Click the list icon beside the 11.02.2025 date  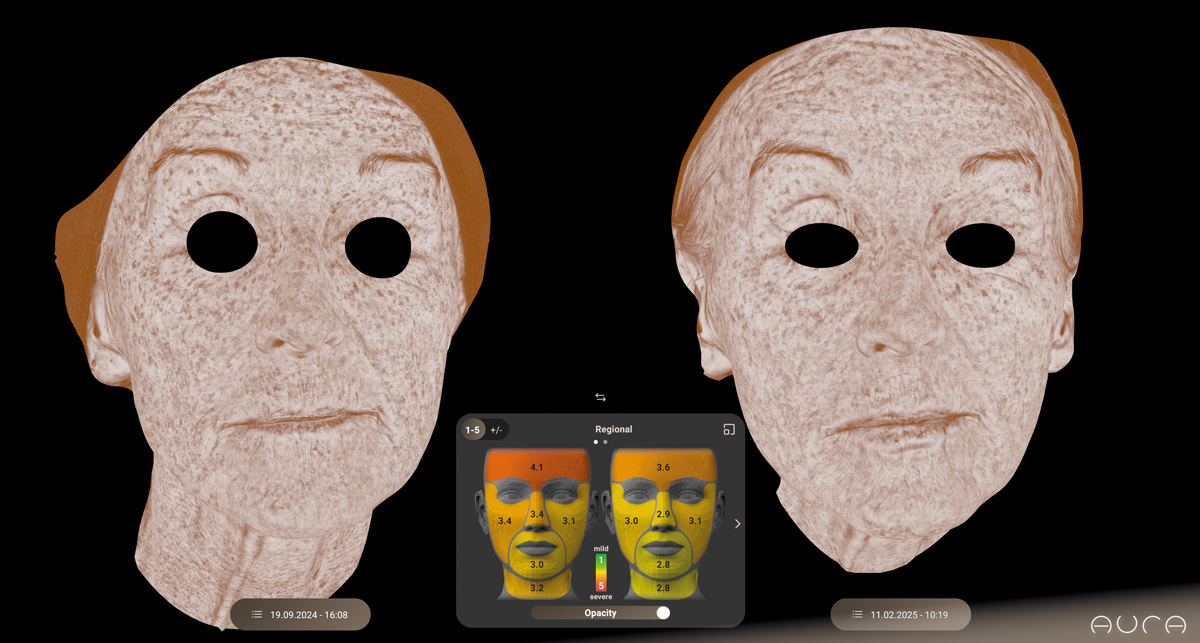pyautogui.click(x=857, y=615)
